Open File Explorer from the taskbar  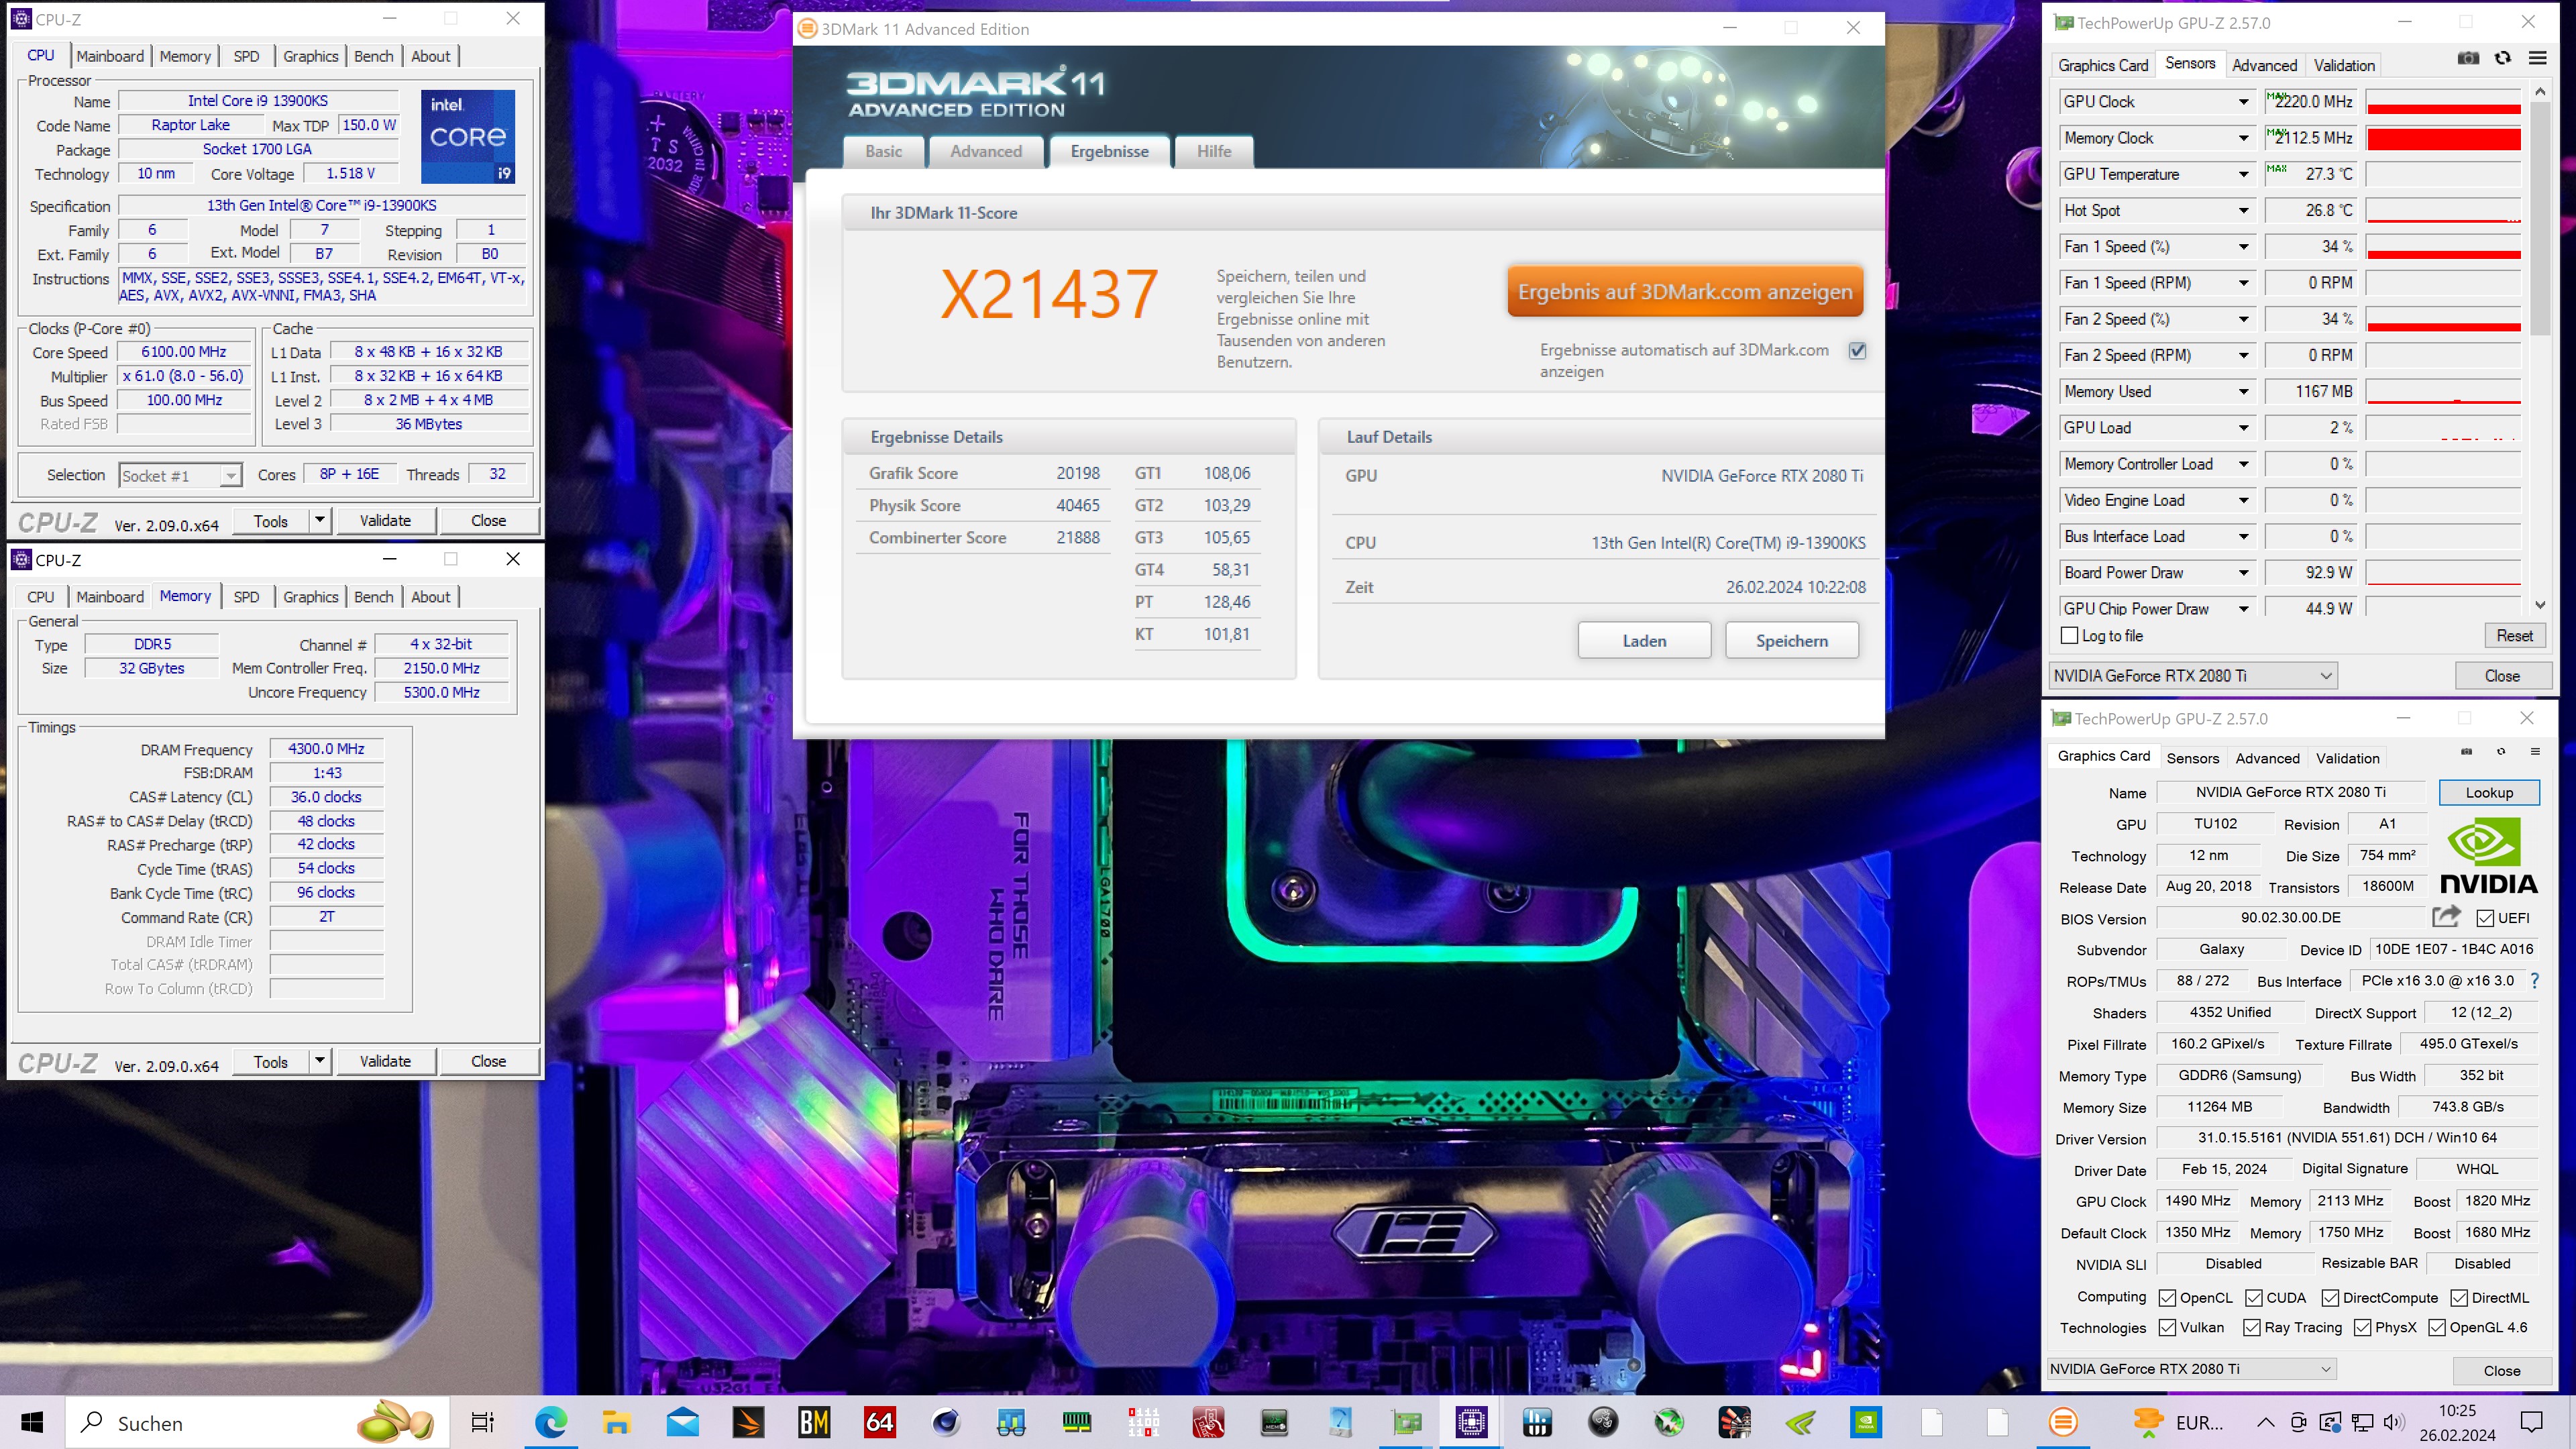pos(616,1422)
